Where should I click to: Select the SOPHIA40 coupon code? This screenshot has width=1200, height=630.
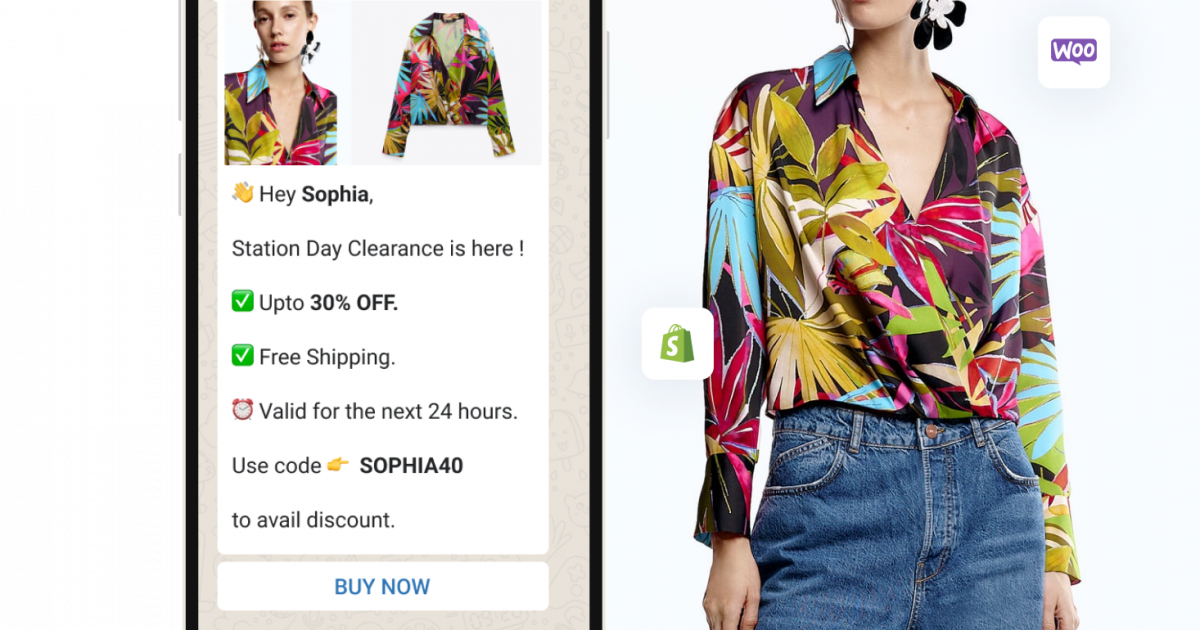(x=411, y=466)
